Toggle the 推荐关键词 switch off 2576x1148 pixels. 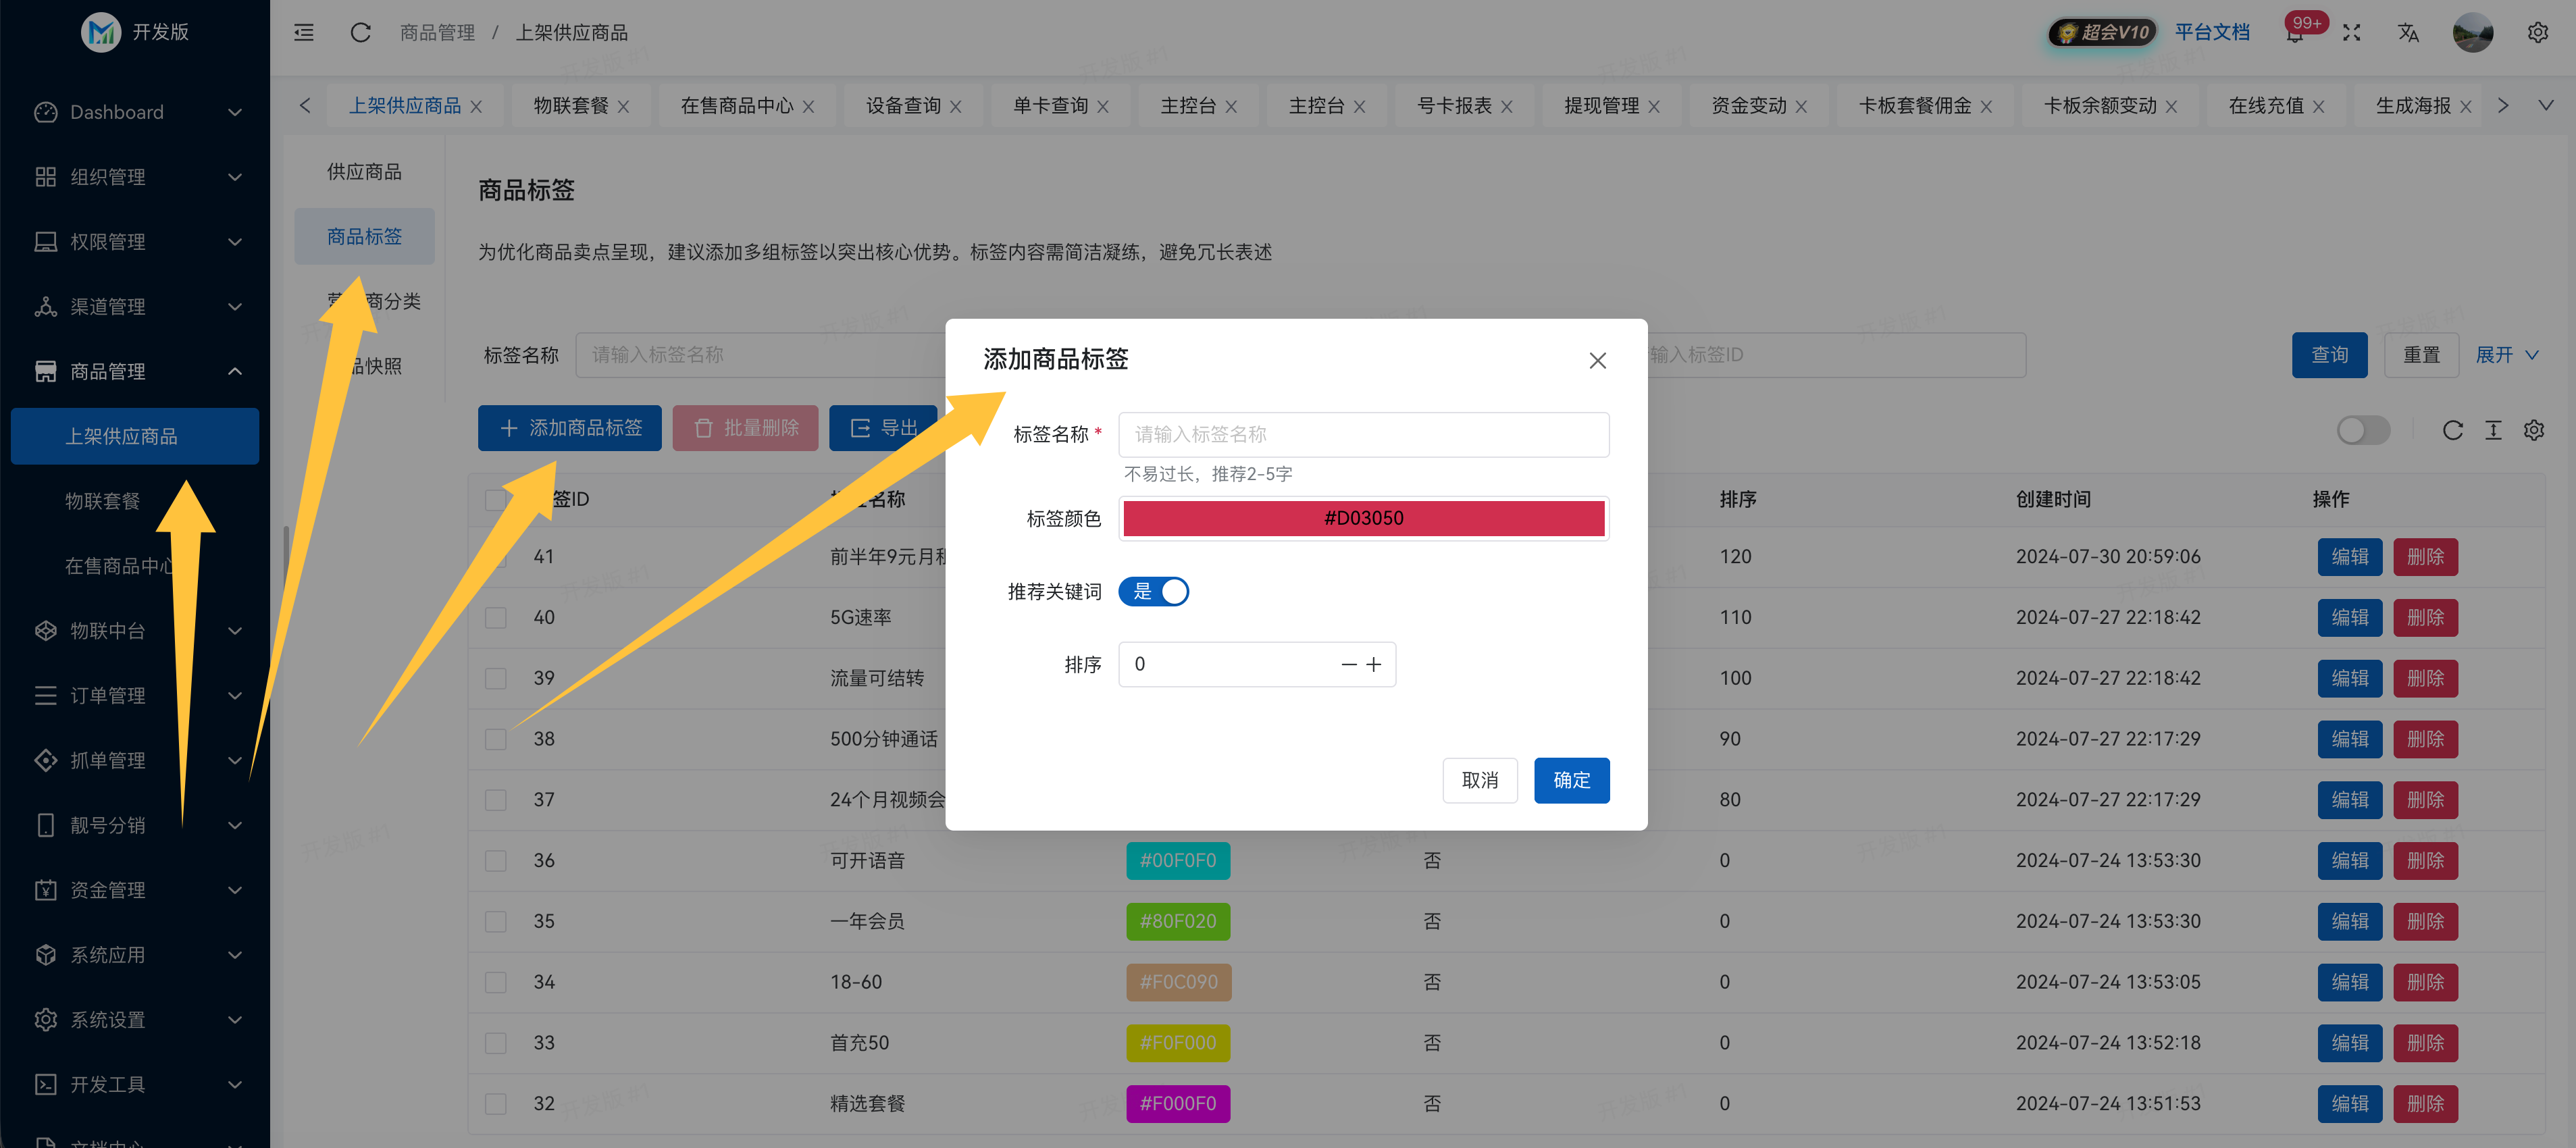point(1153,591)
